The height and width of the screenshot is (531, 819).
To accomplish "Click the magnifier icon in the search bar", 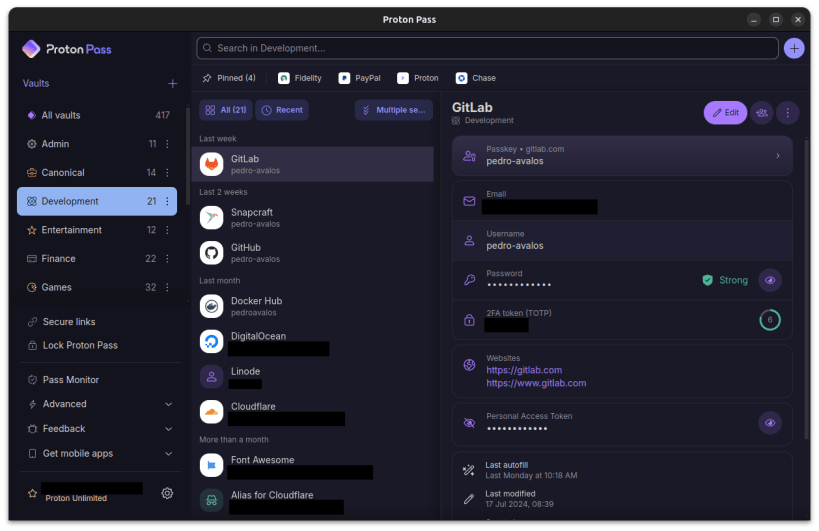I will click(207, 48).
